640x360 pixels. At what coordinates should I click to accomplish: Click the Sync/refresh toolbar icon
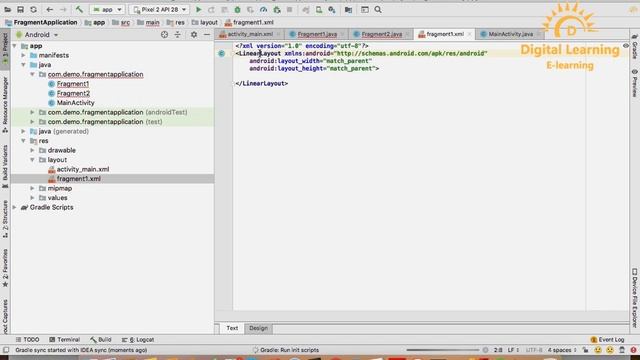(x=33, y=9)
